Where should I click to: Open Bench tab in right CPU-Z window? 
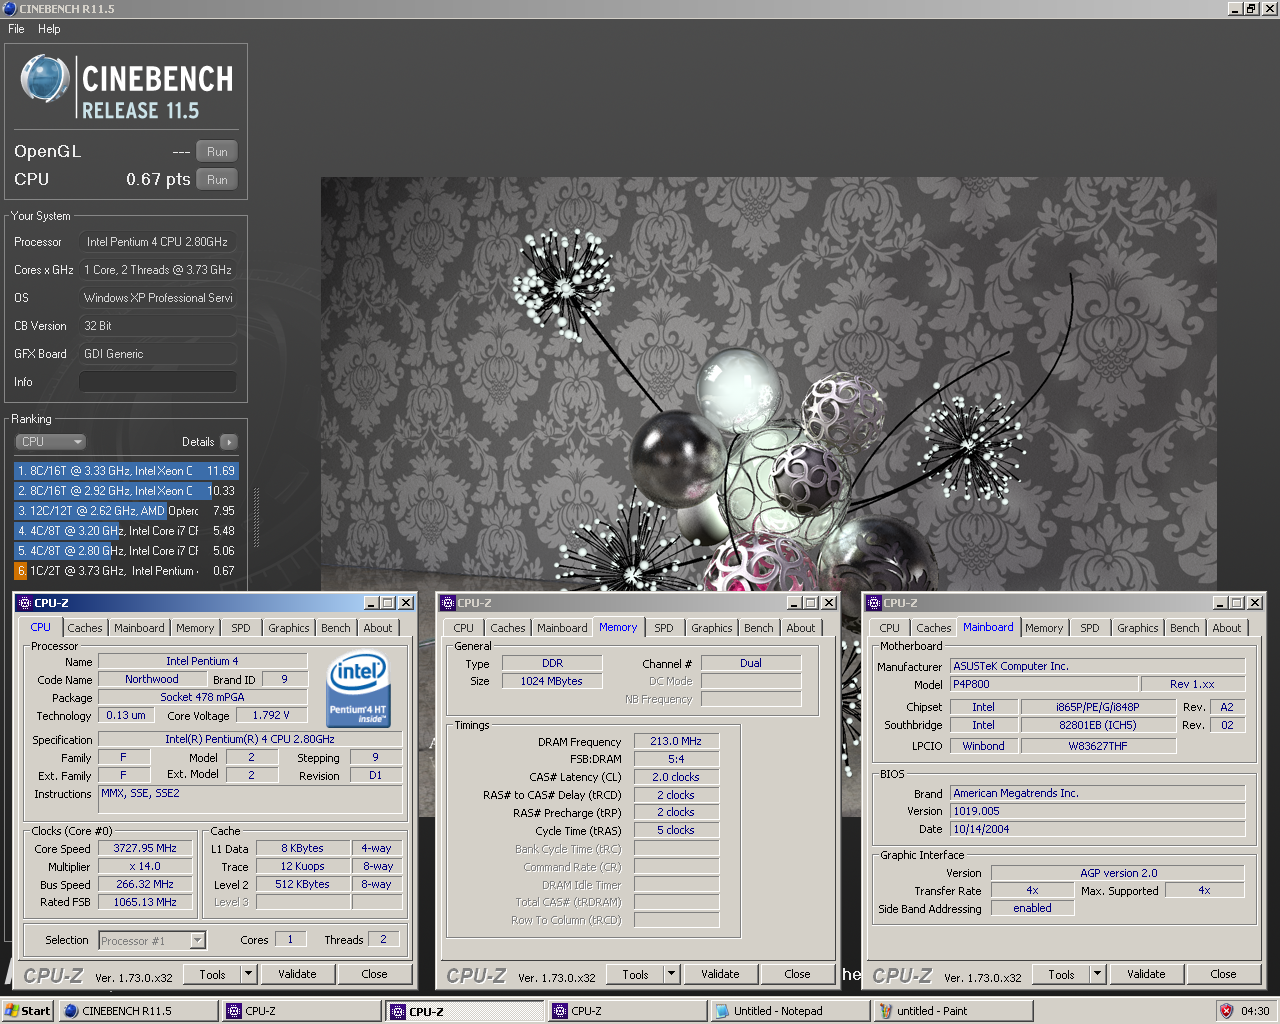[x=1185, y=628]
